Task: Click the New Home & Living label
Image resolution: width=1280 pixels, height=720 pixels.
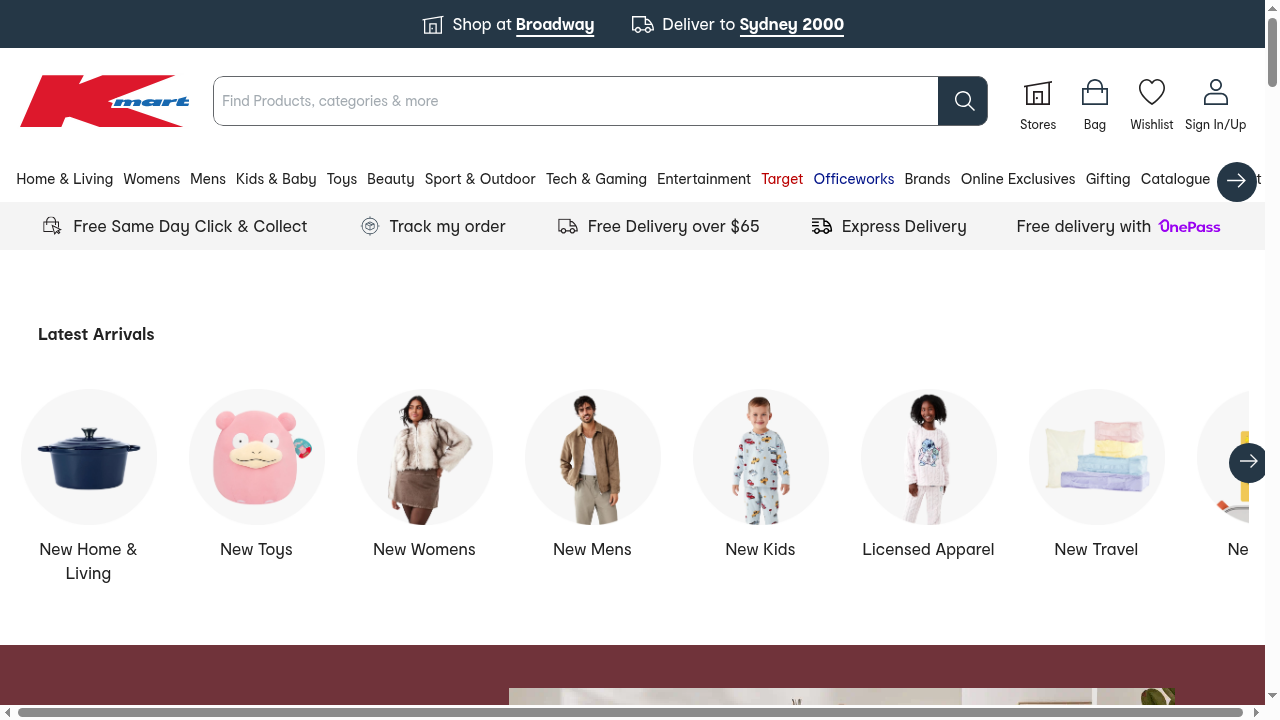Action: click(x=88, y=561)
